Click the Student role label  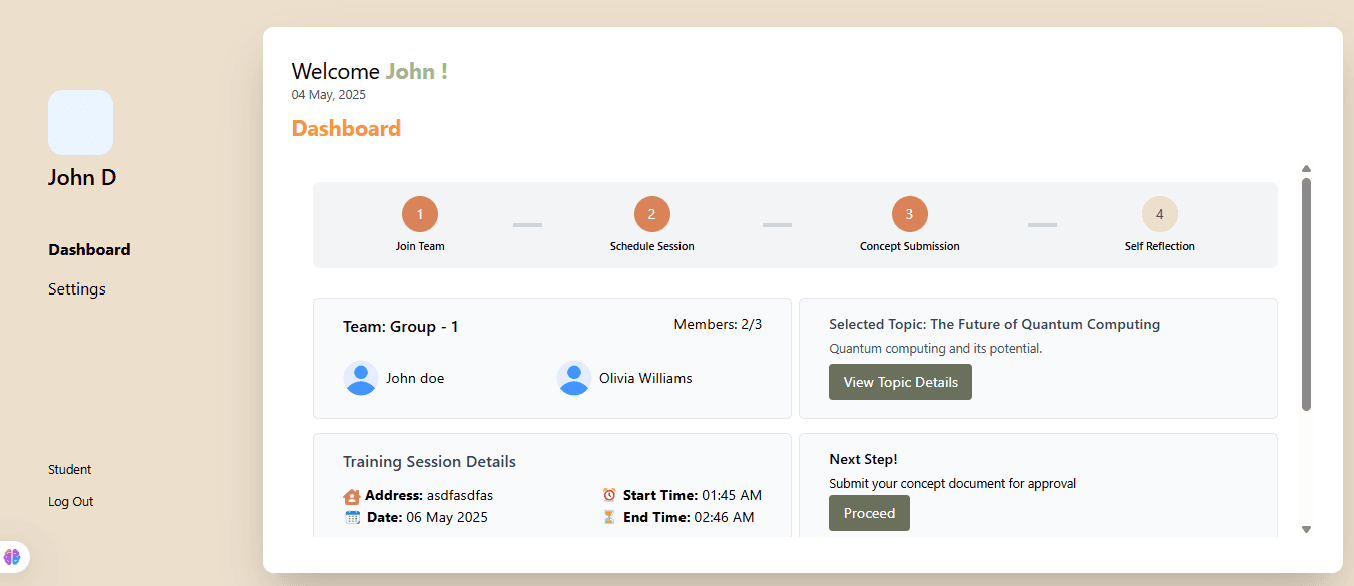(x=70, y=470)
